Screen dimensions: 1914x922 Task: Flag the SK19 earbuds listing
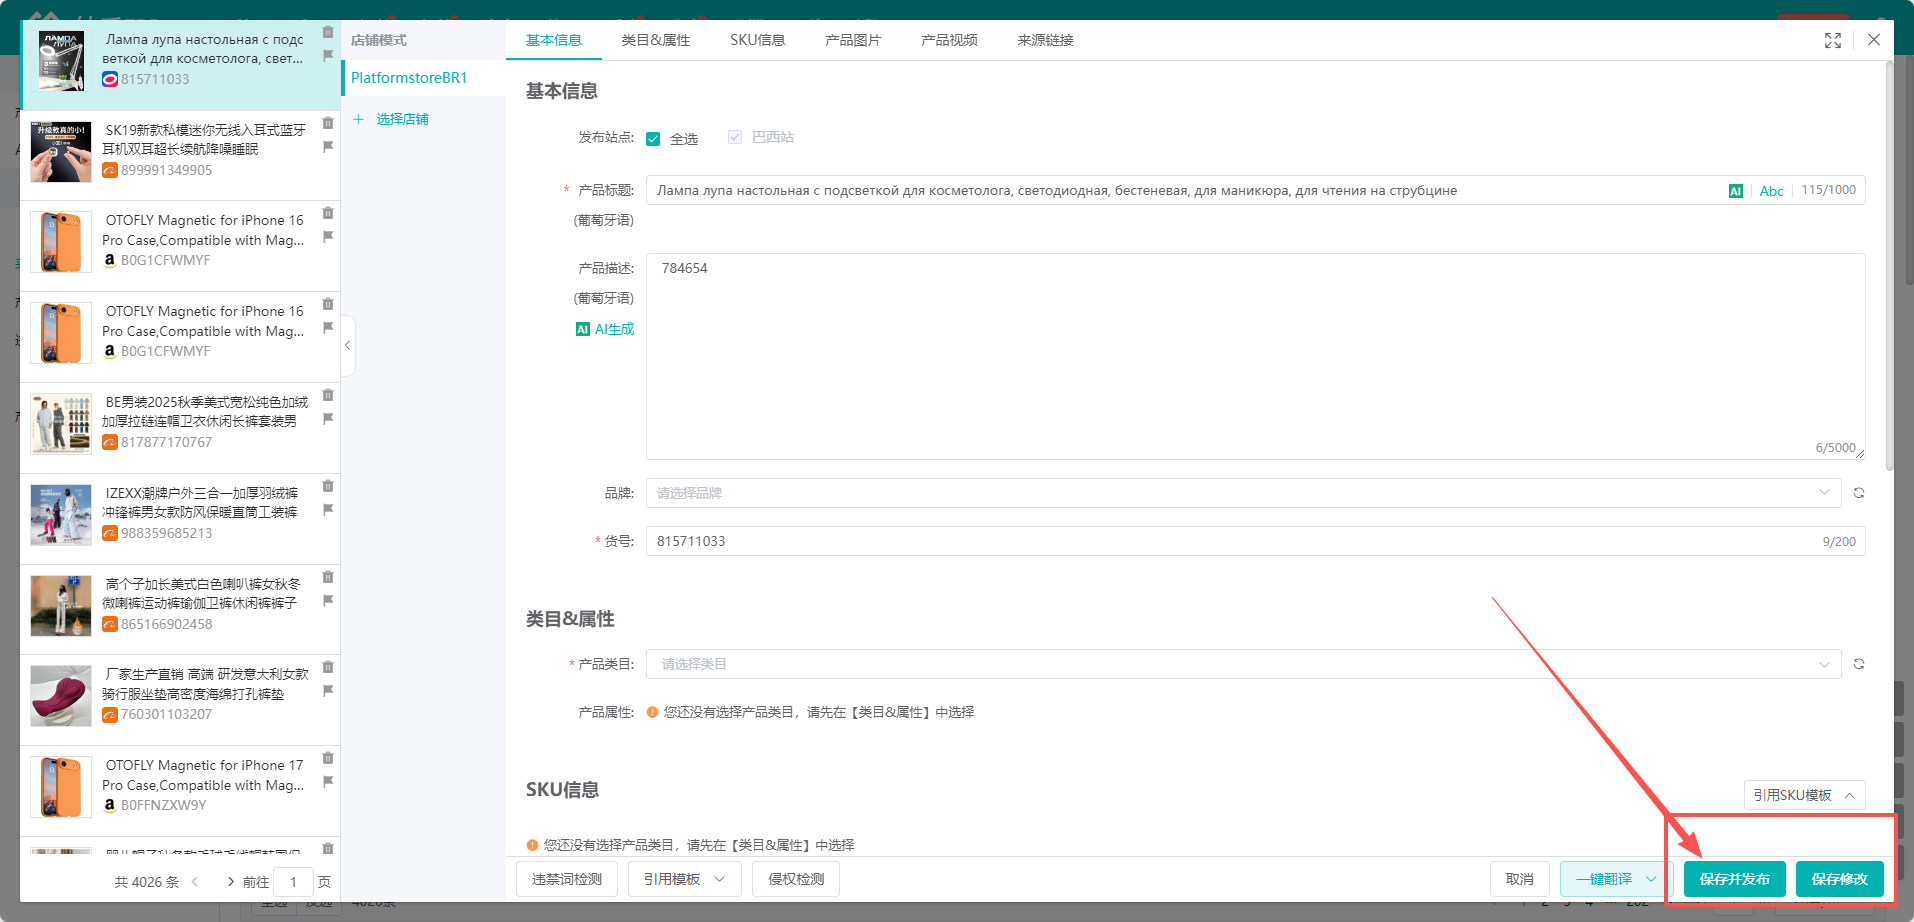327,148
